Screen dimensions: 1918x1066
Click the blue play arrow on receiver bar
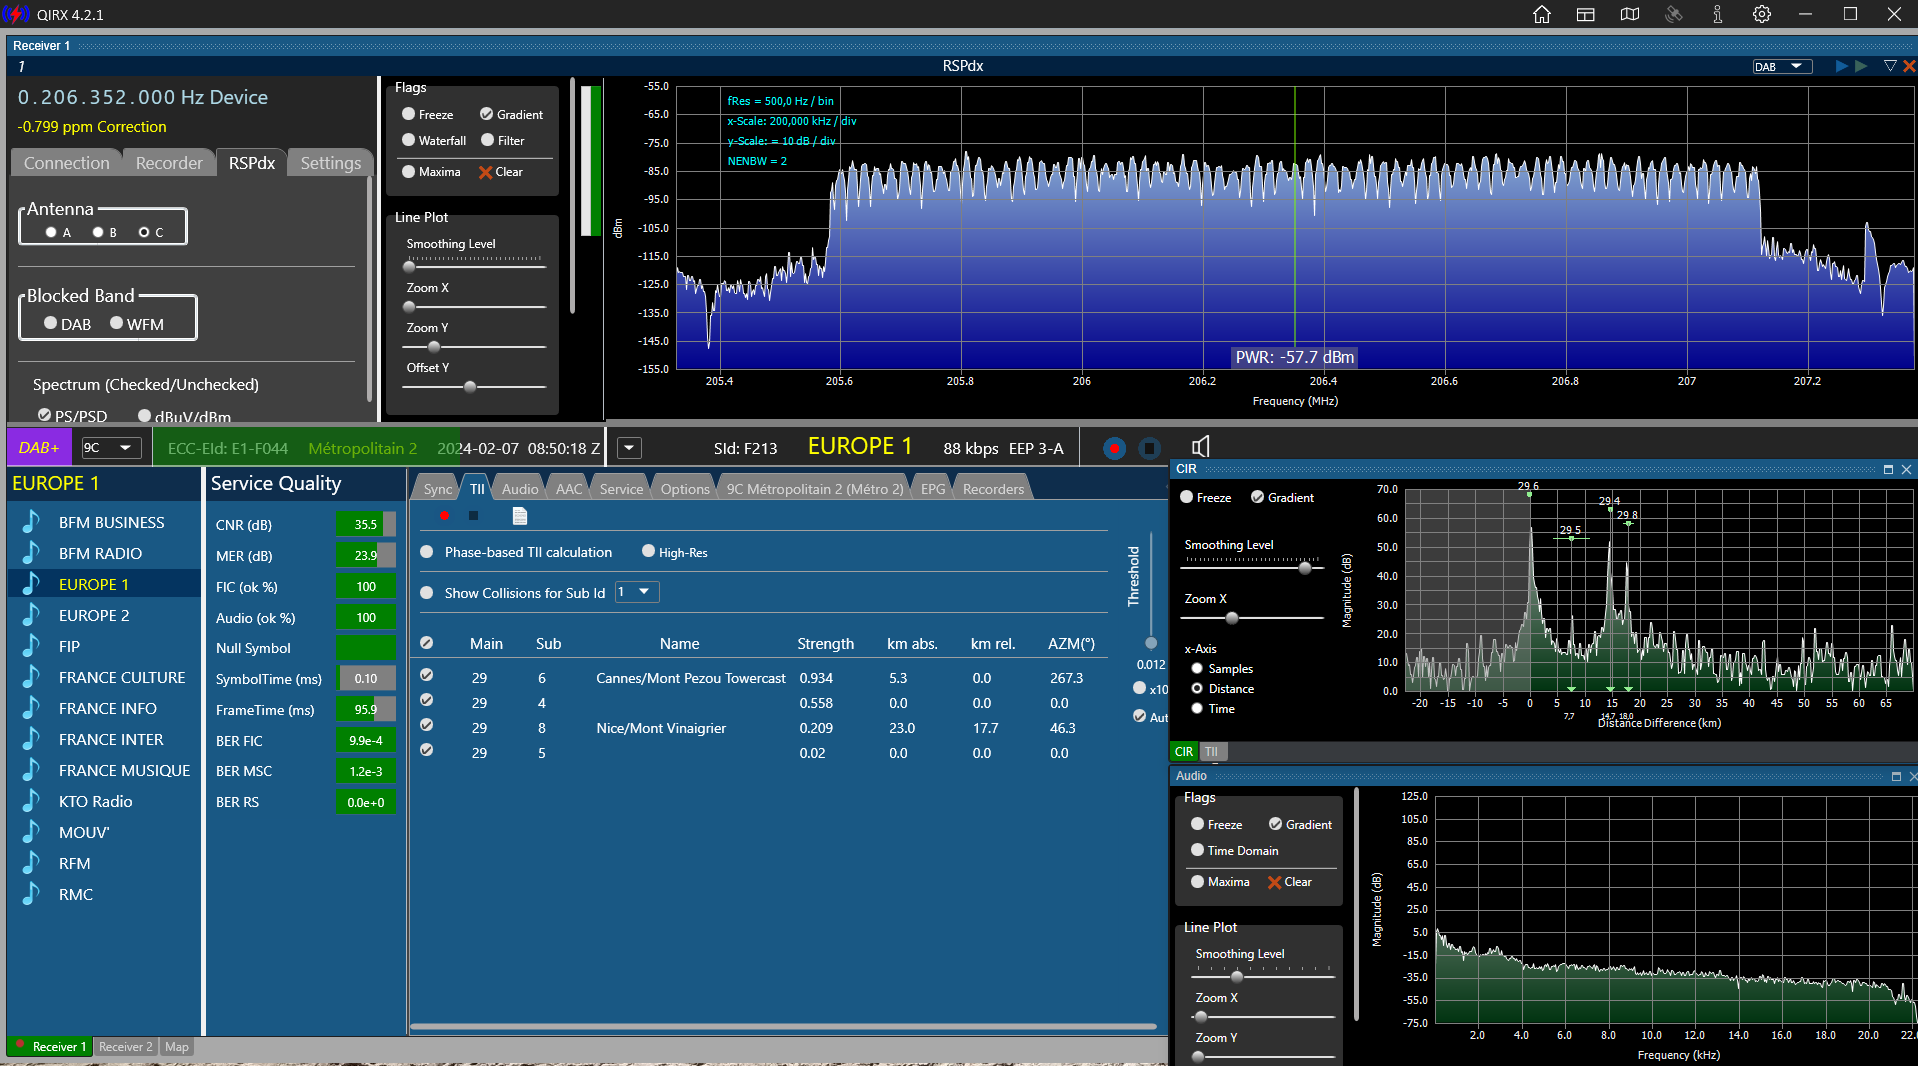pyautogui.click(x=1841, y=66)
